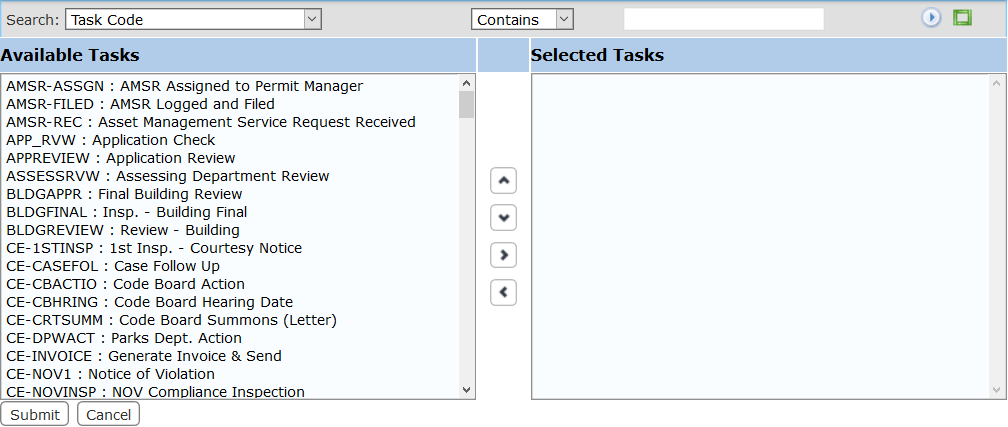Image resolution: width=1008 pixels, height=427 pixels.
Task: Click the search text input box
Action: click(x=723, y=19)
